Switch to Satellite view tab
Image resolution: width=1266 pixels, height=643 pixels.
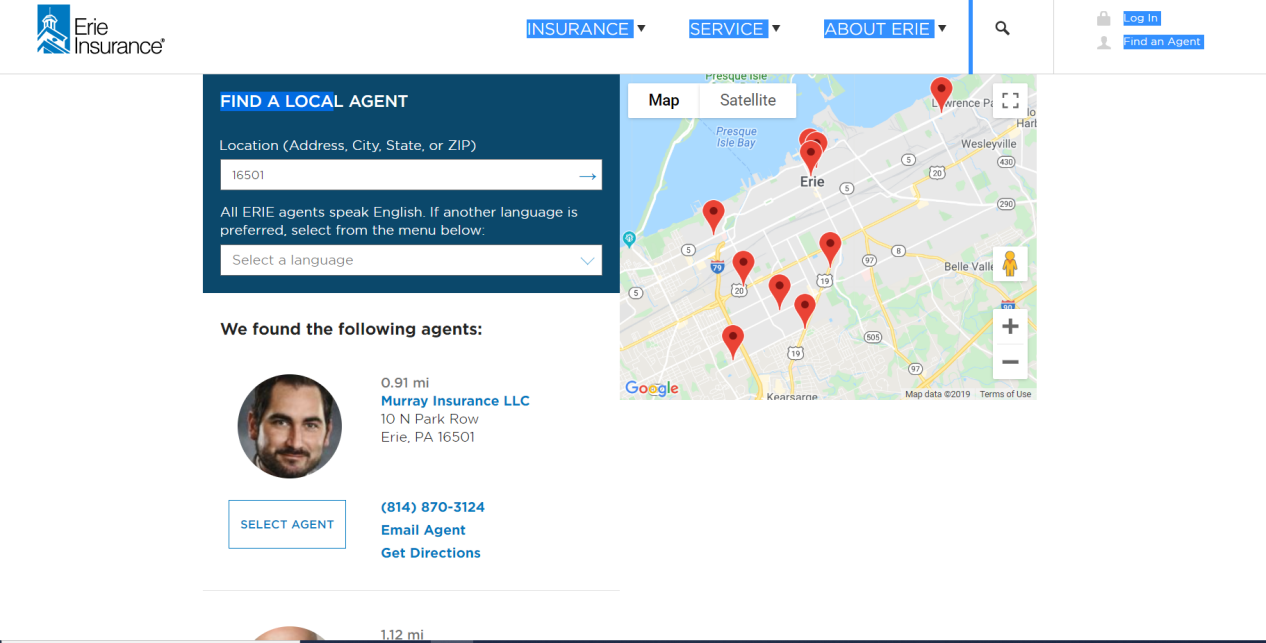748,100
